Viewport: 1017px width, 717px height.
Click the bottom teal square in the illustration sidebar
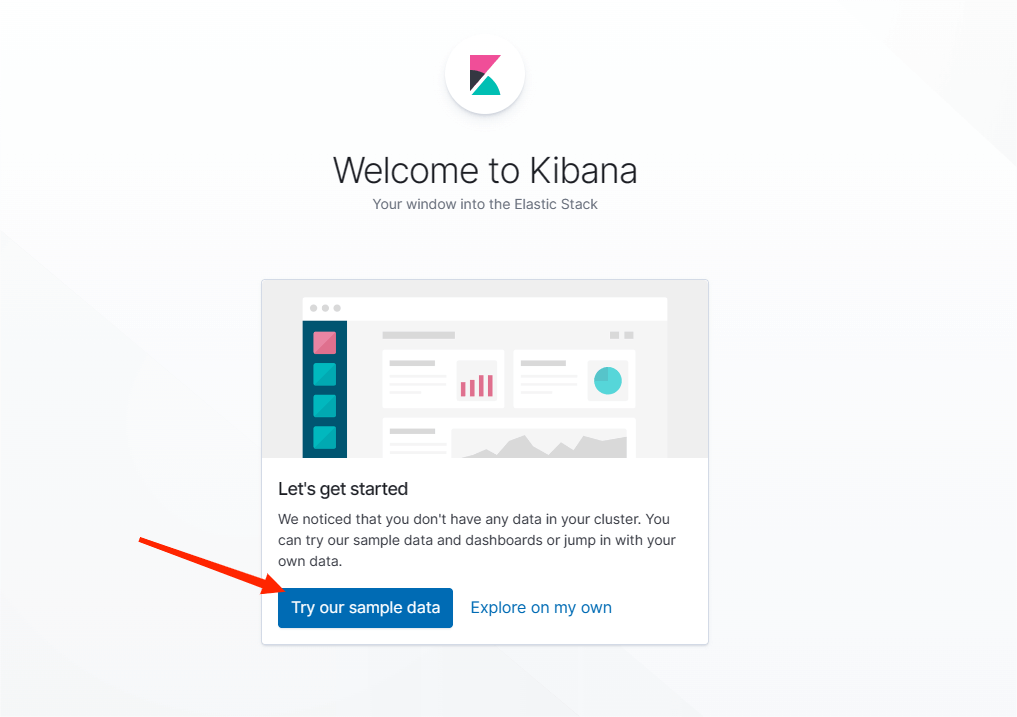click(x=324, y=437)
